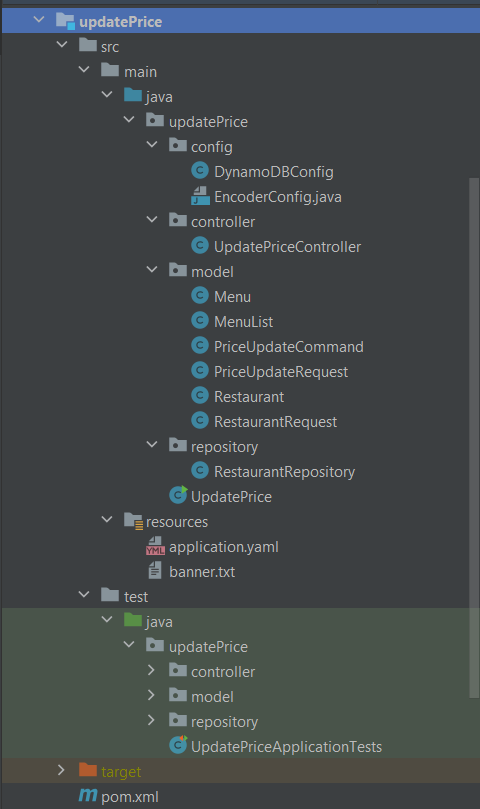Select the MenuList class
480x809 pixels.
click(244, 321)
